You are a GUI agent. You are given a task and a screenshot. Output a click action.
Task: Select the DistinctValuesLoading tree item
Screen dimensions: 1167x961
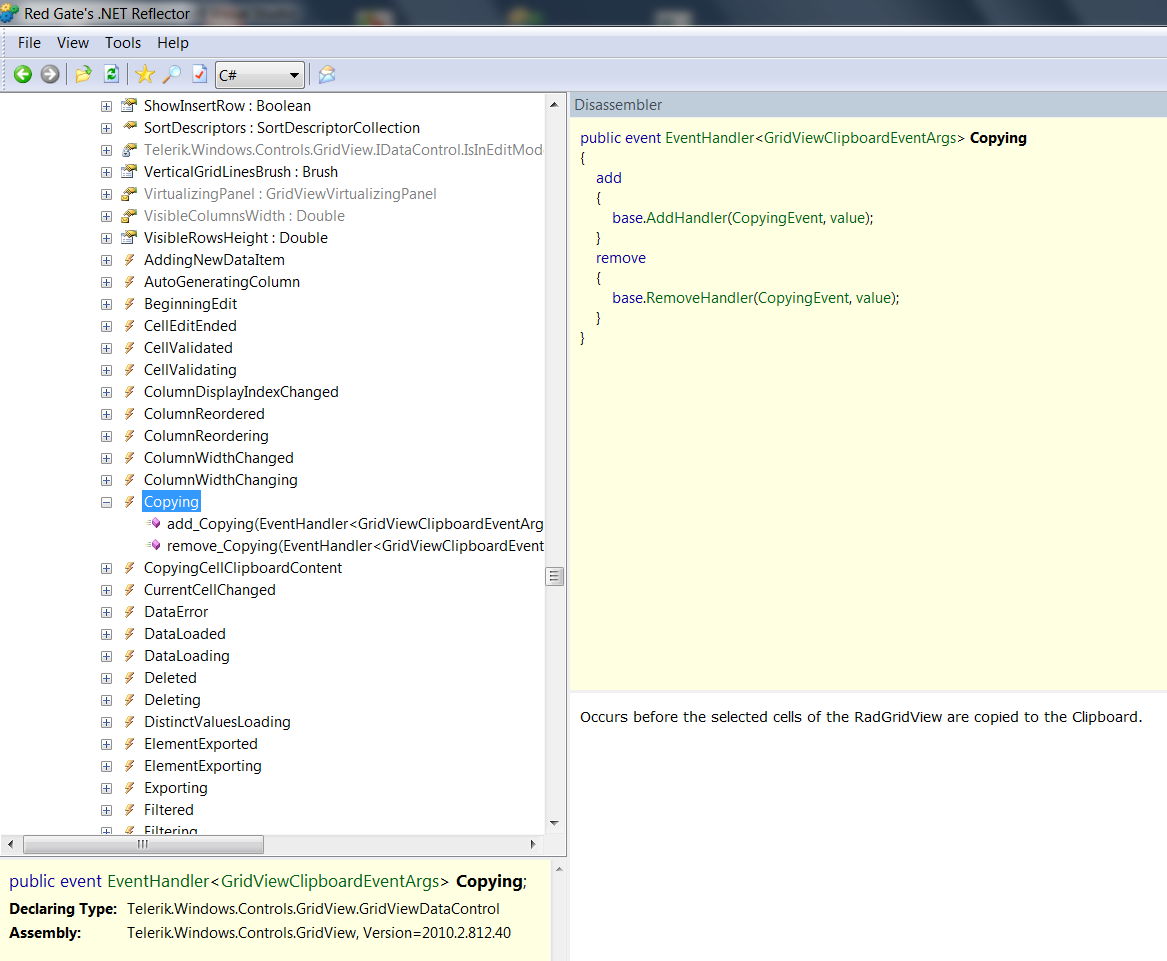coord(217,722)
